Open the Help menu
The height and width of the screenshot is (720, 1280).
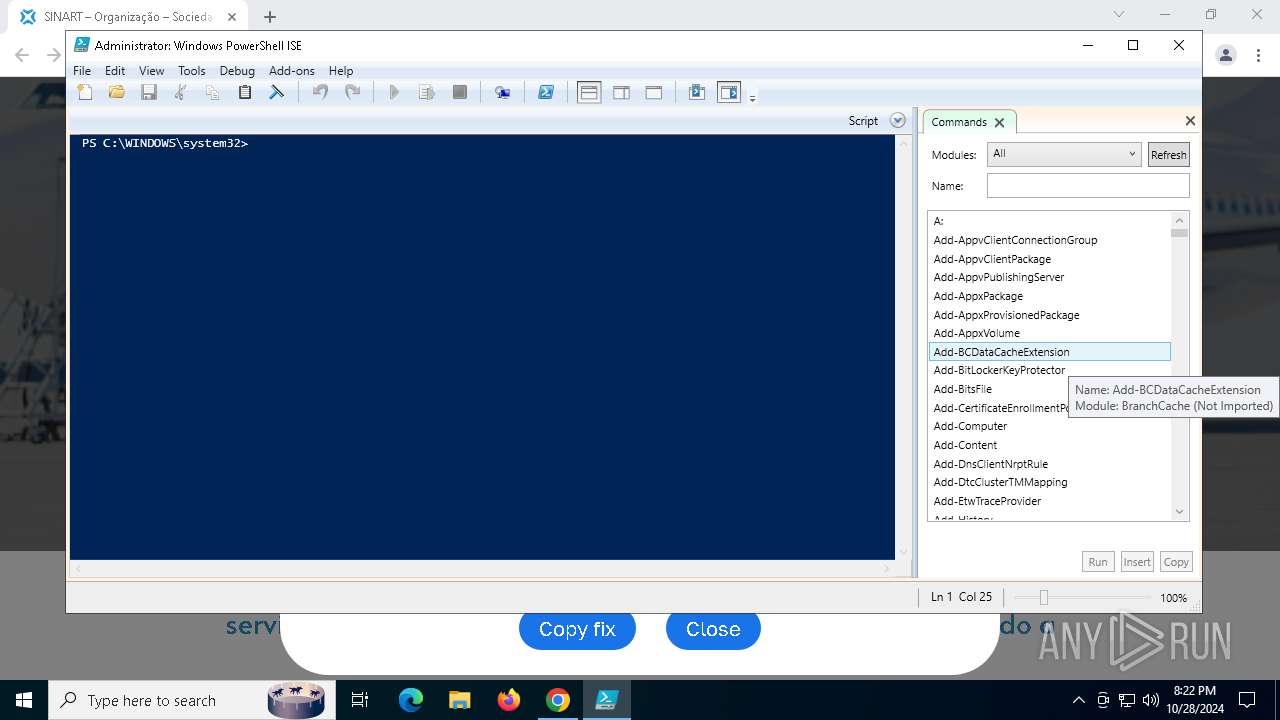341,71
